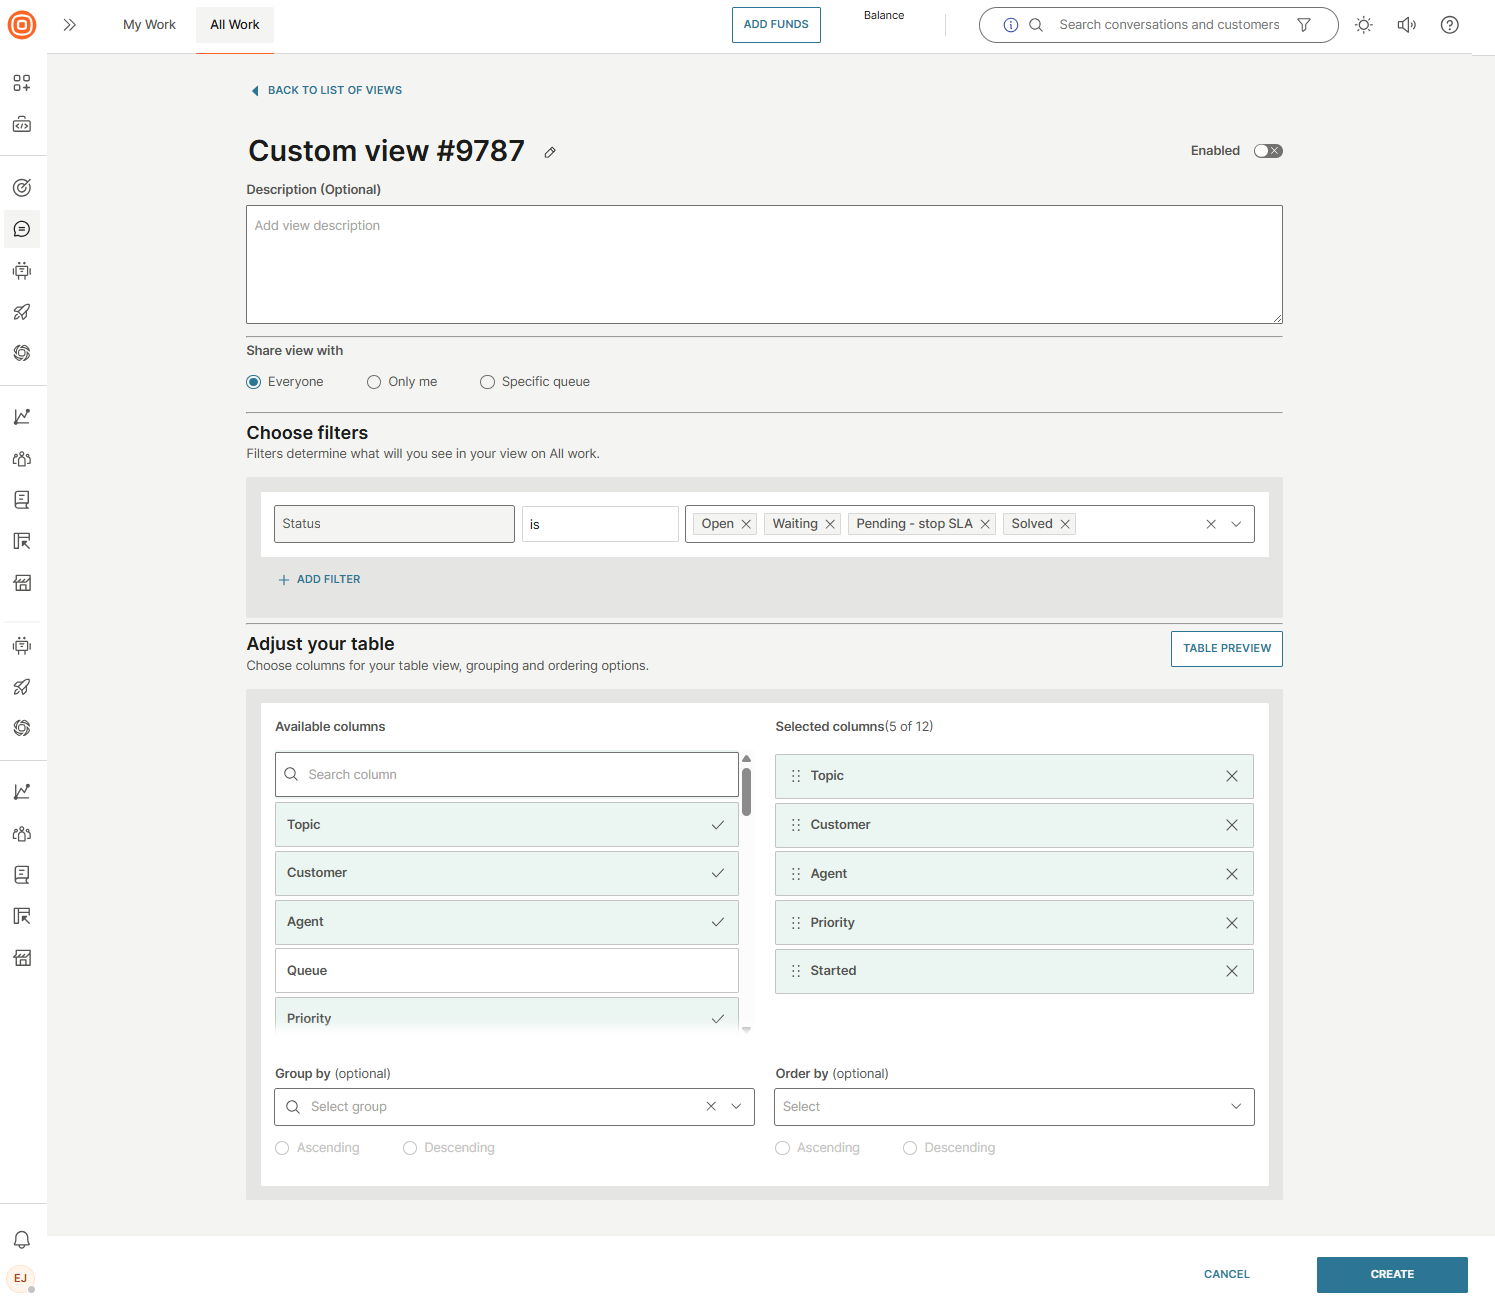Toggle the Enabled switch
The height and width of the screenshot is (1297, 1495).
click(x=1268, y=151)
